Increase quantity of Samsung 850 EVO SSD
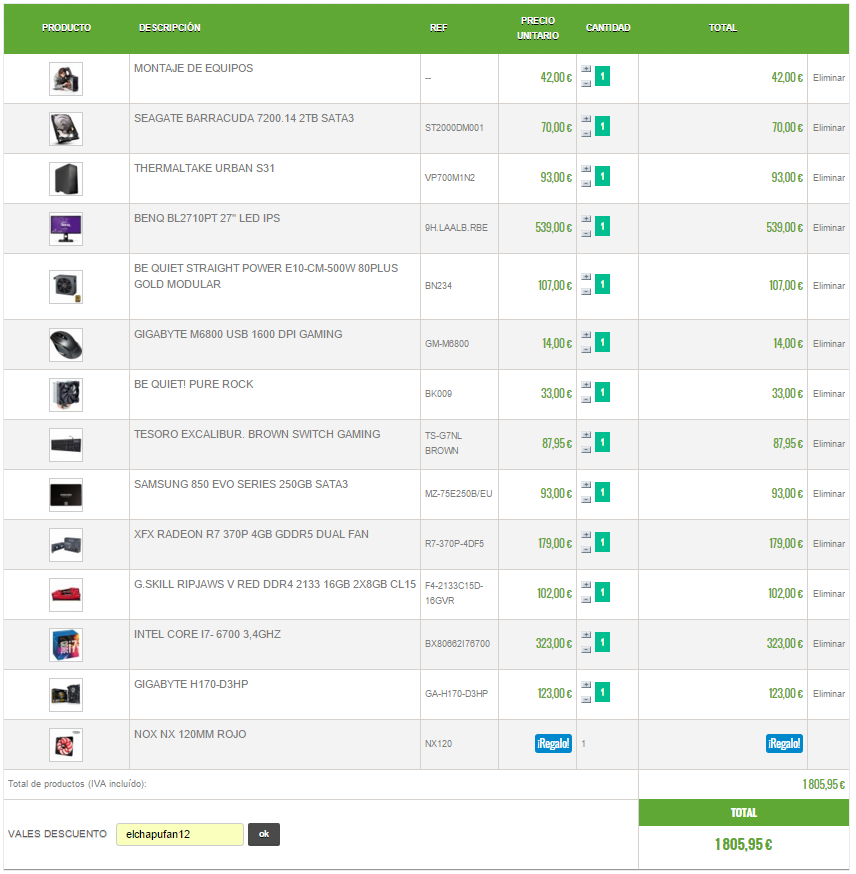Image resolution: width=856 pixels, height=874 pixels. point(586,484)
